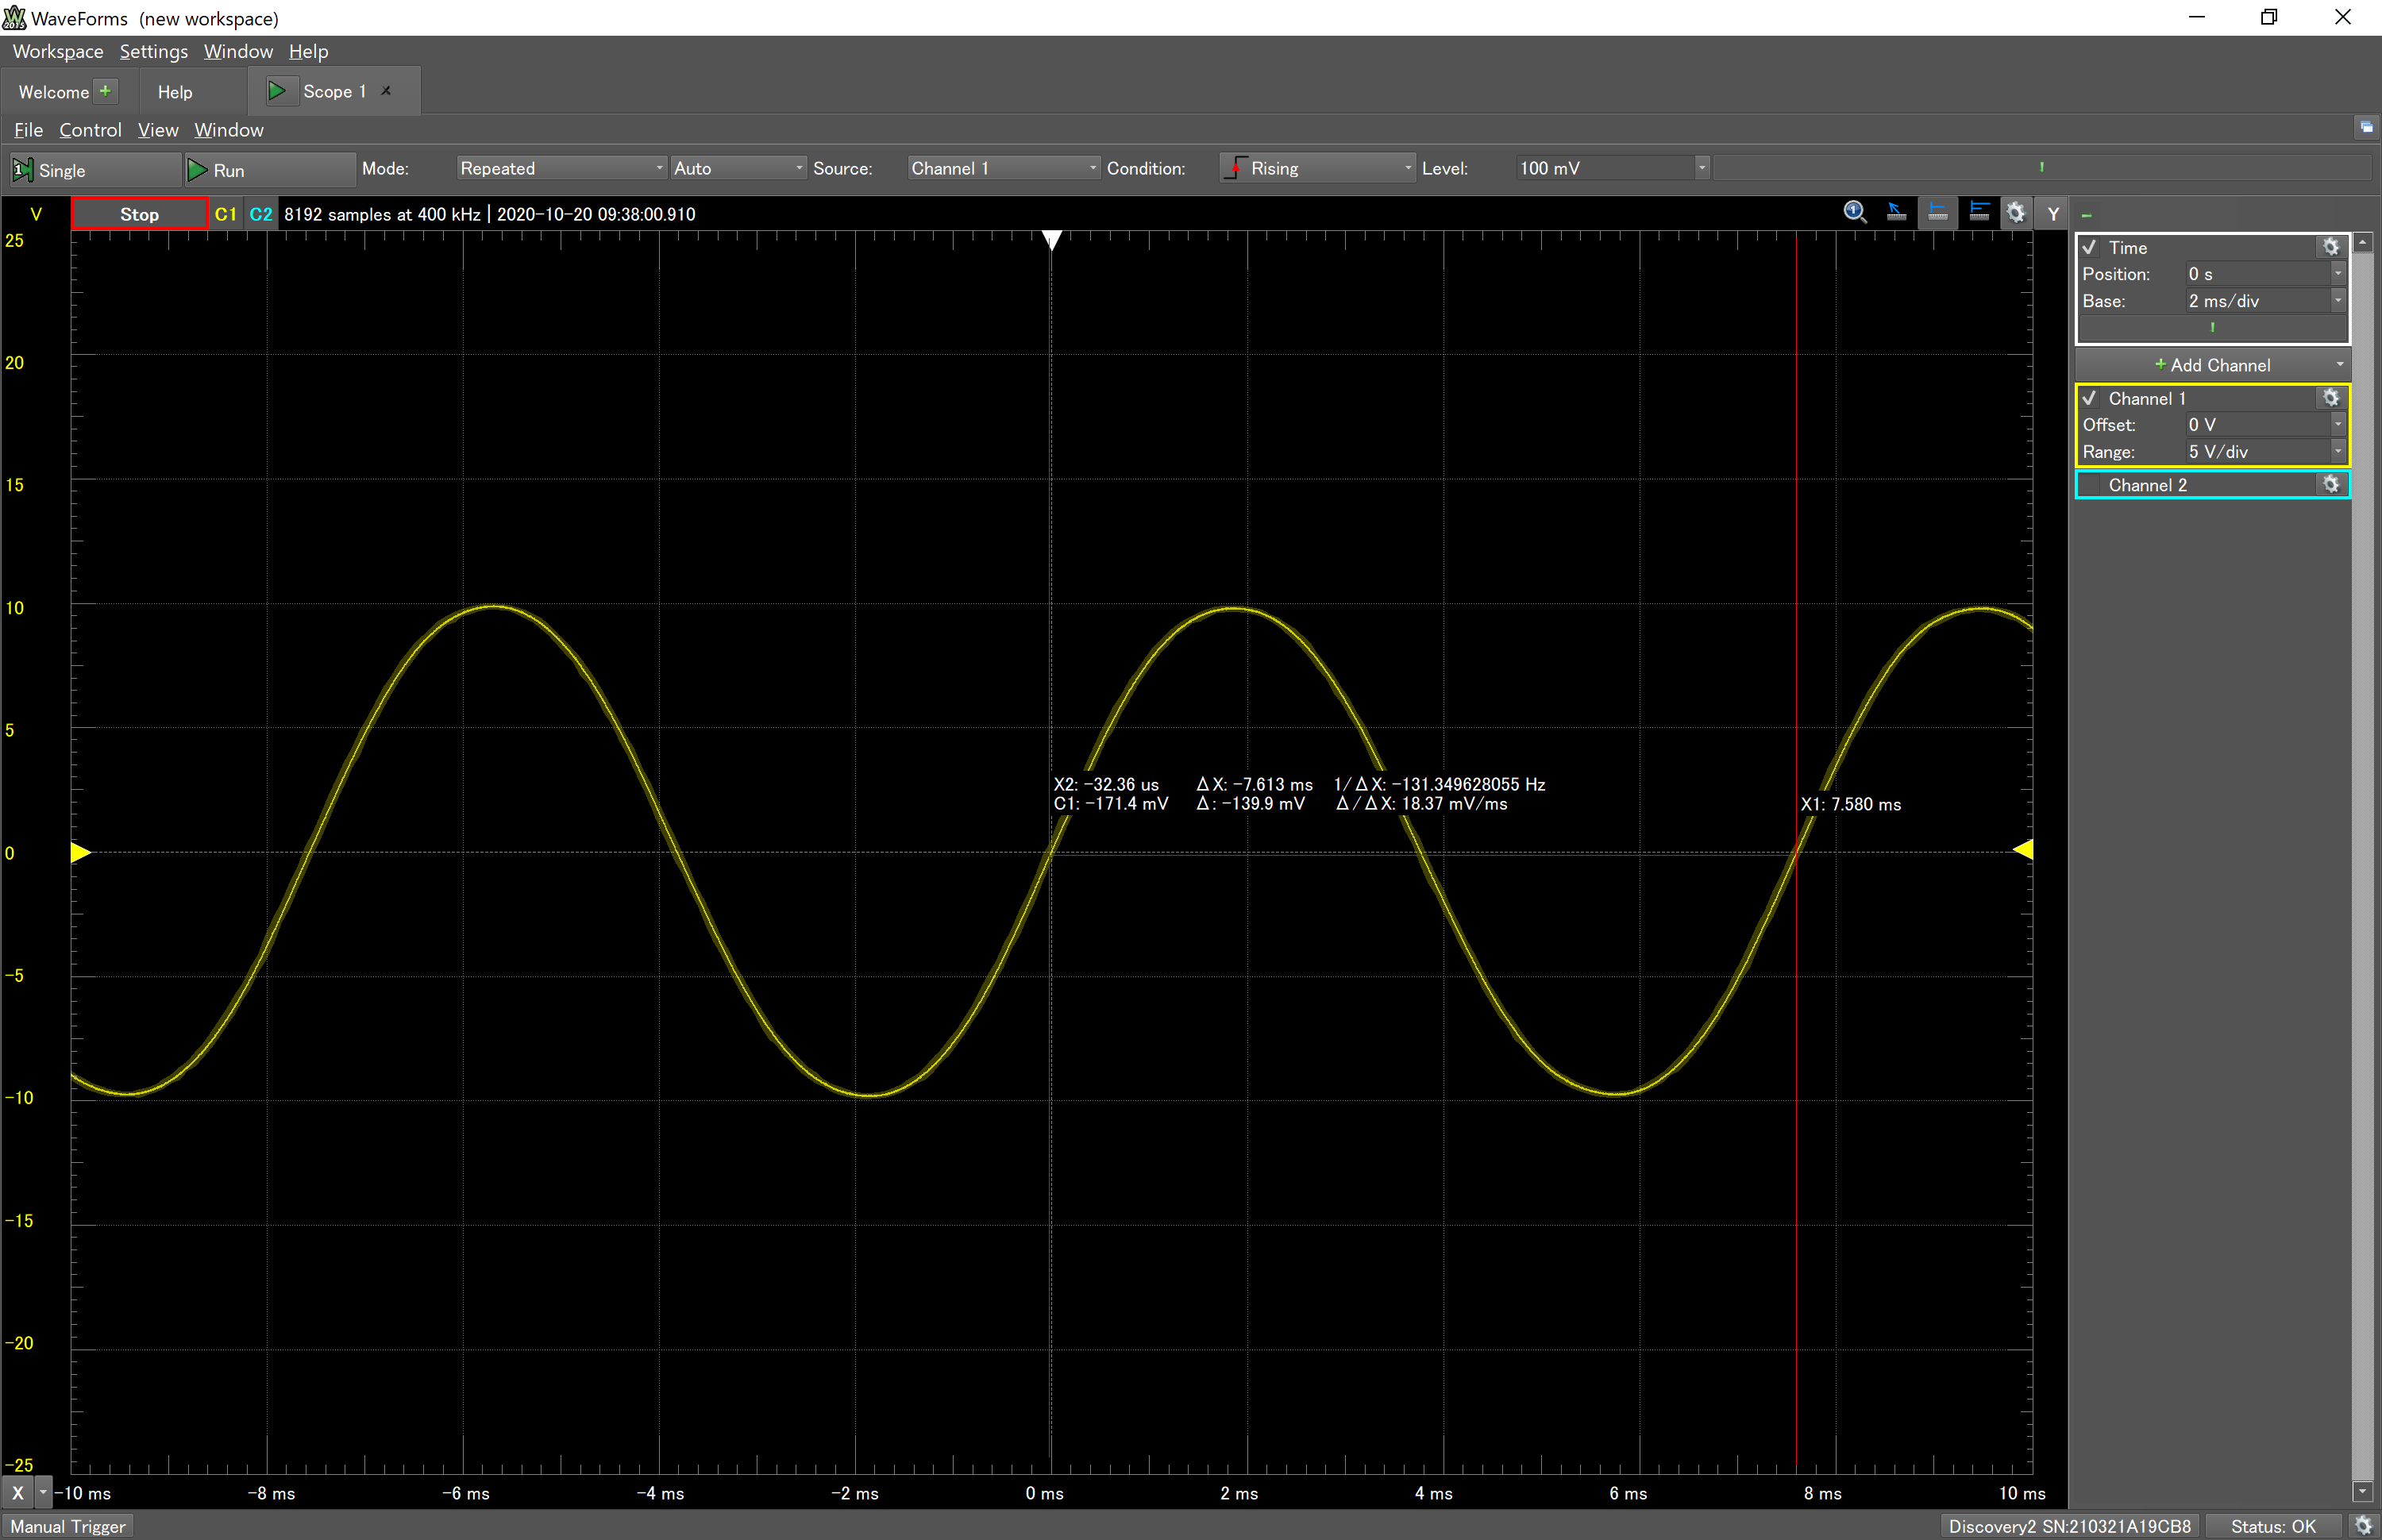This screenshot has width=2382, height=1540.
Task: Click the side panel scrollbar up arrow
Action: pos(2362,243)
